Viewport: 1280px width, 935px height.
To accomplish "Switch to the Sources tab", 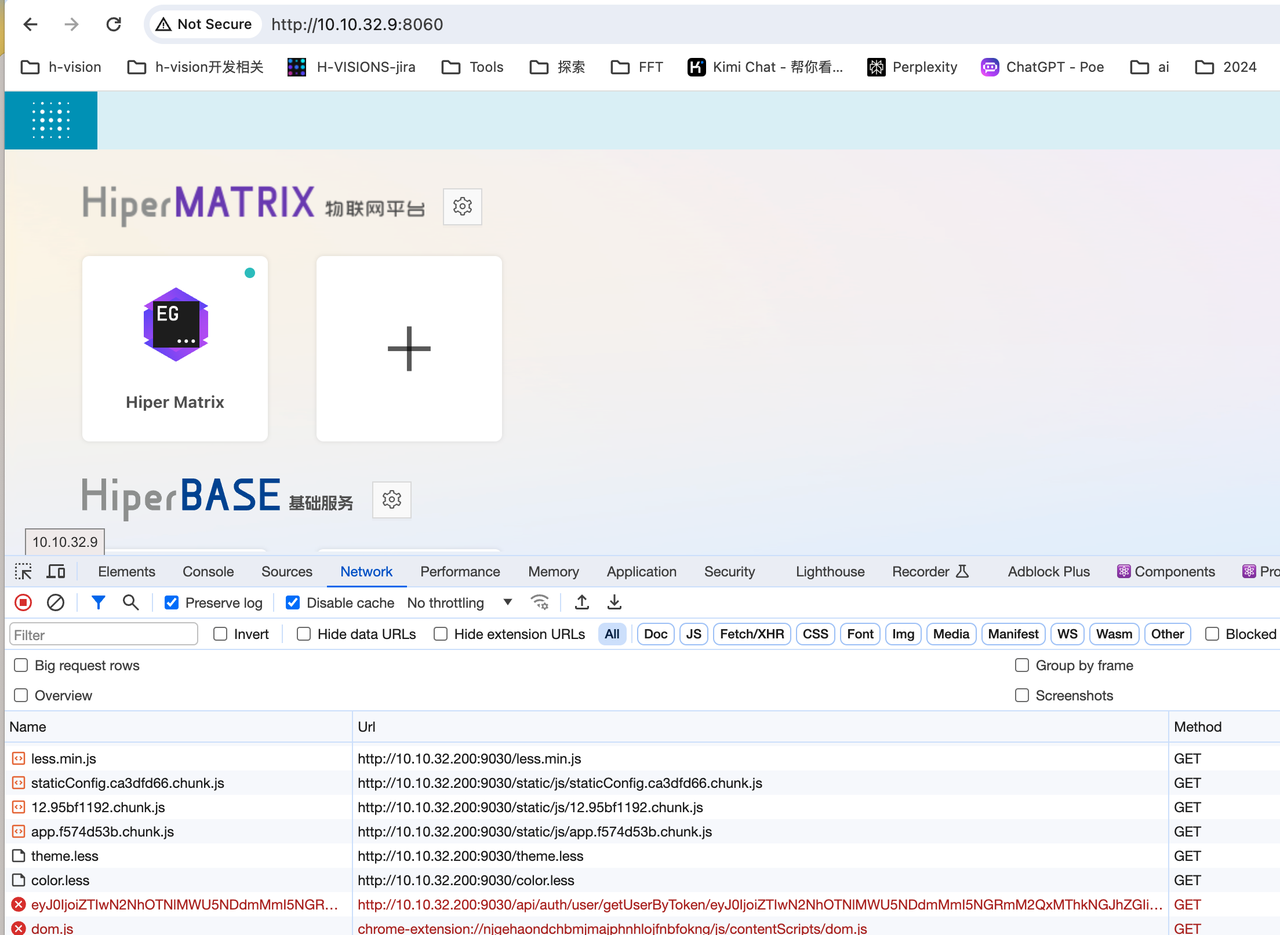I will pyautogui.click(x=287, y=572).
